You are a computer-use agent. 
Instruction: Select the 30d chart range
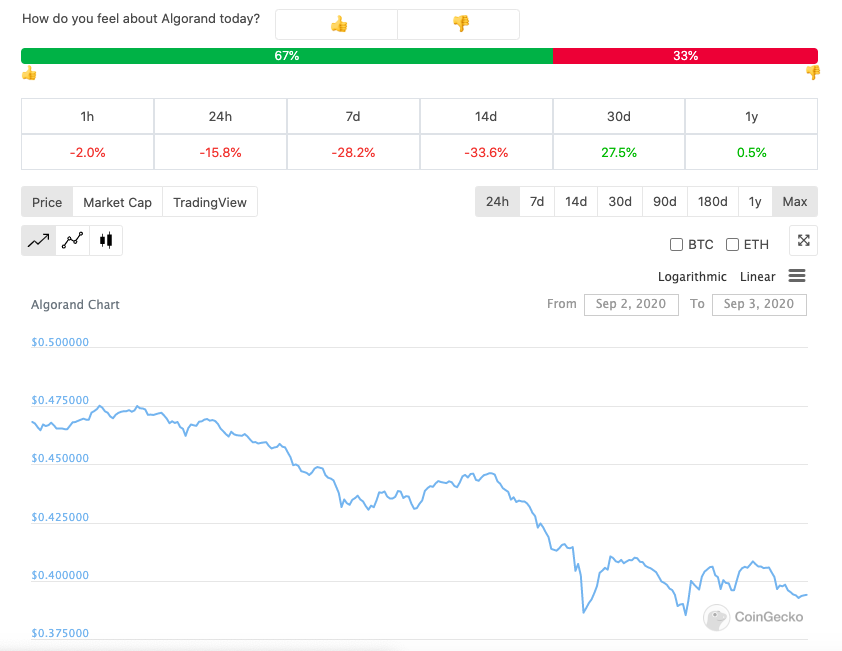click(620, 201)
